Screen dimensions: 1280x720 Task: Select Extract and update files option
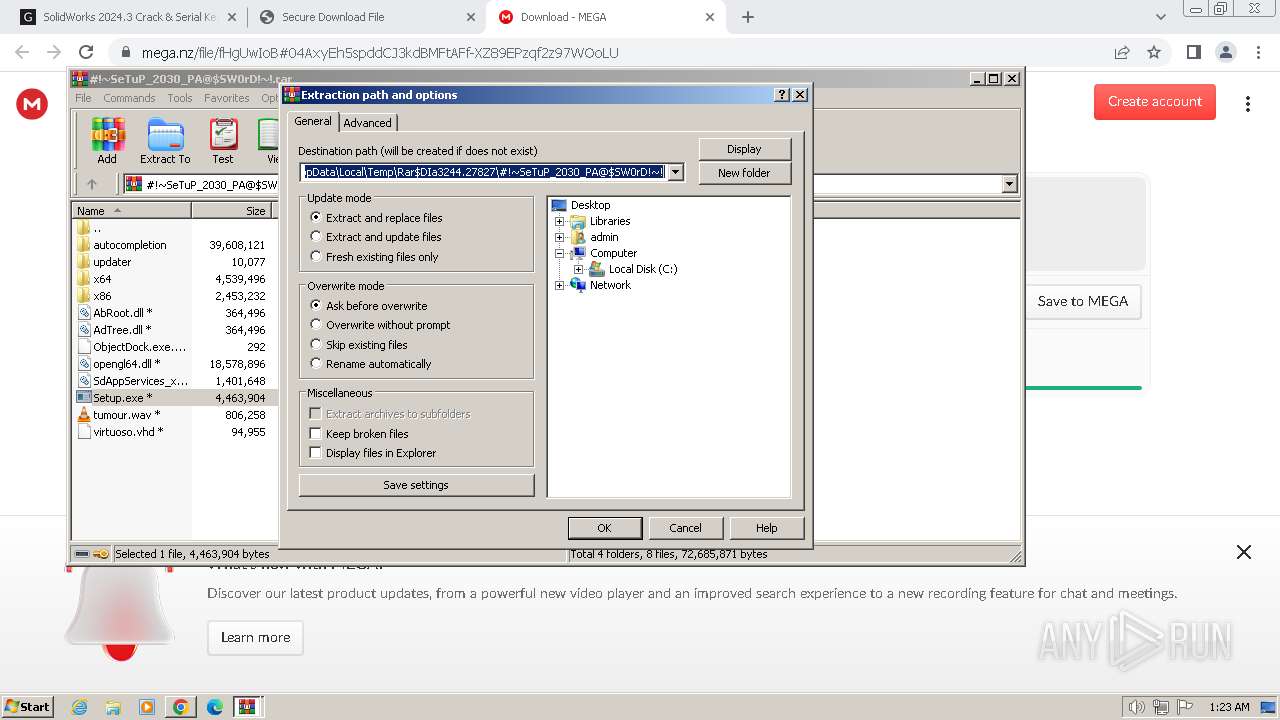coord(316,237)
